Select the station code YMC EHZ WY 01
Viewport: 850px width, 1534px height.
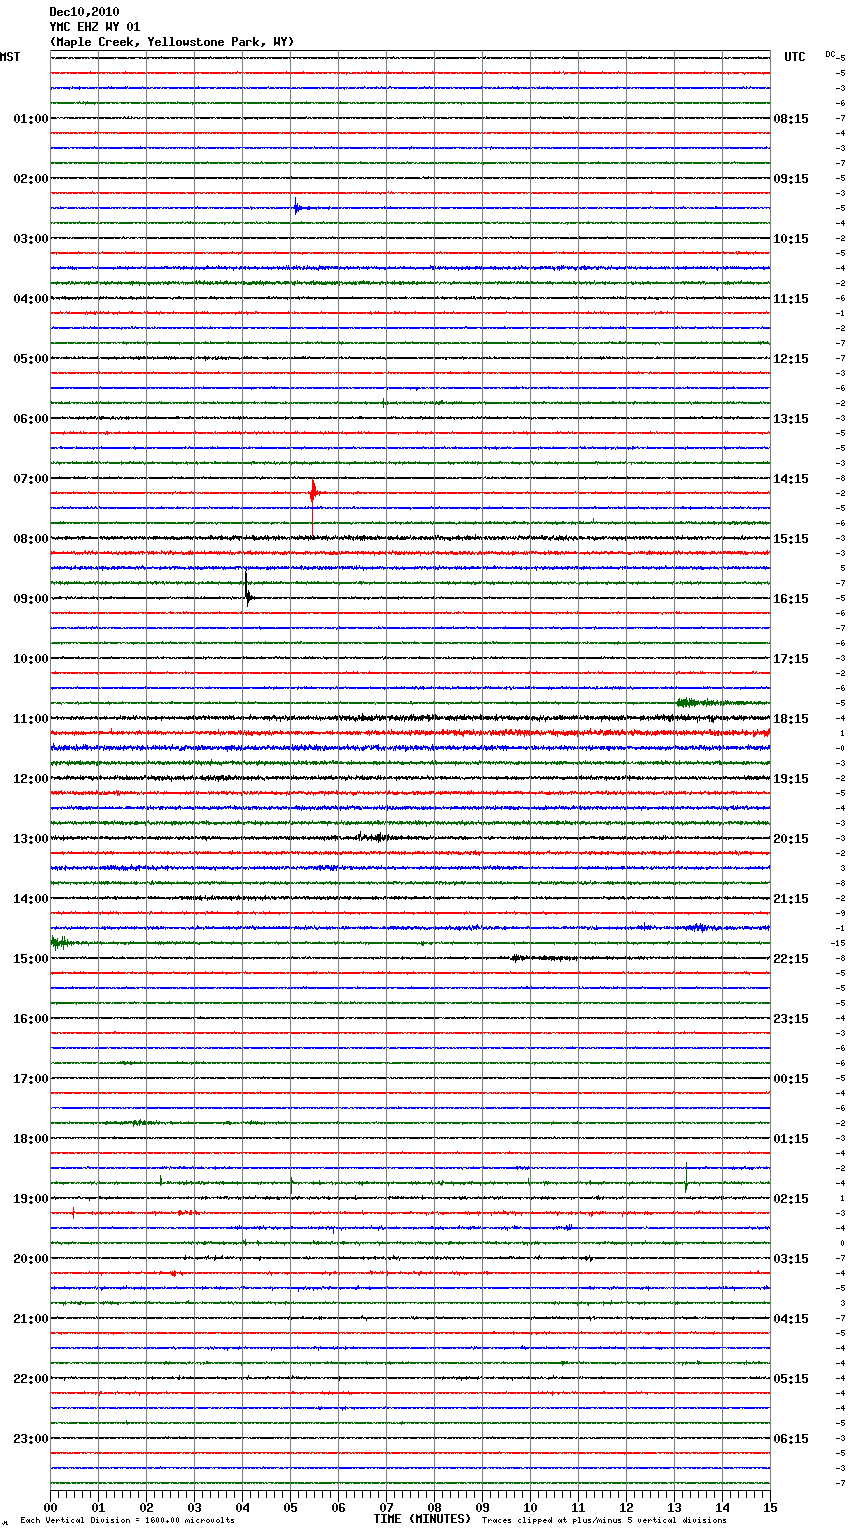(95, 27)
